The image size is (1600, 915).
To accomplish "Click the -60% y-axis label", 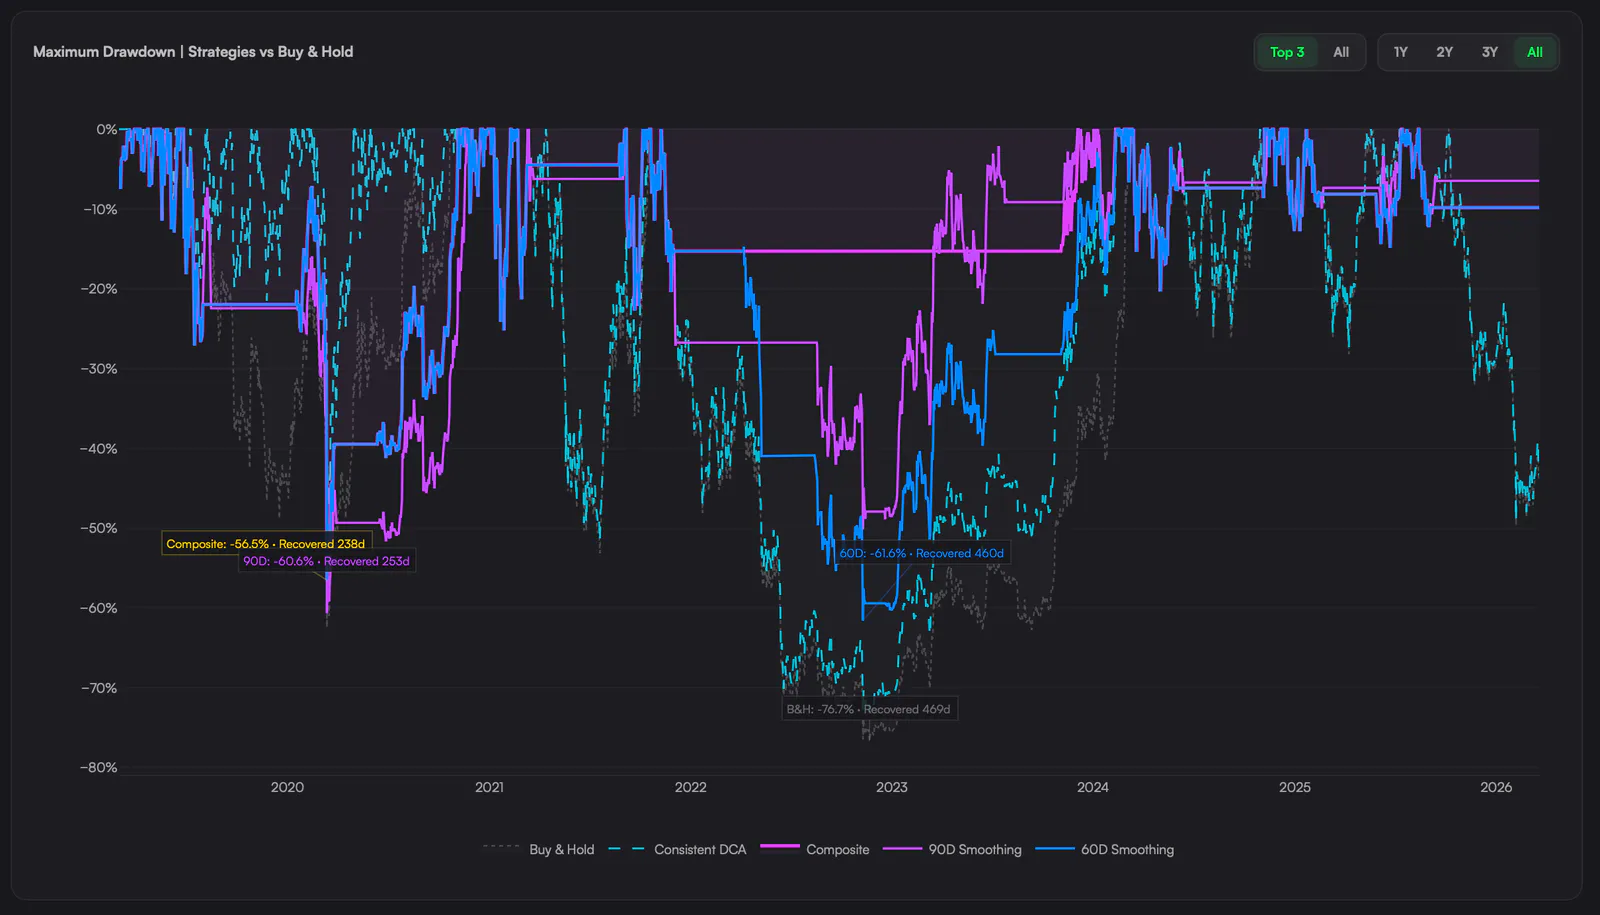I will click(x=99, y=608).
